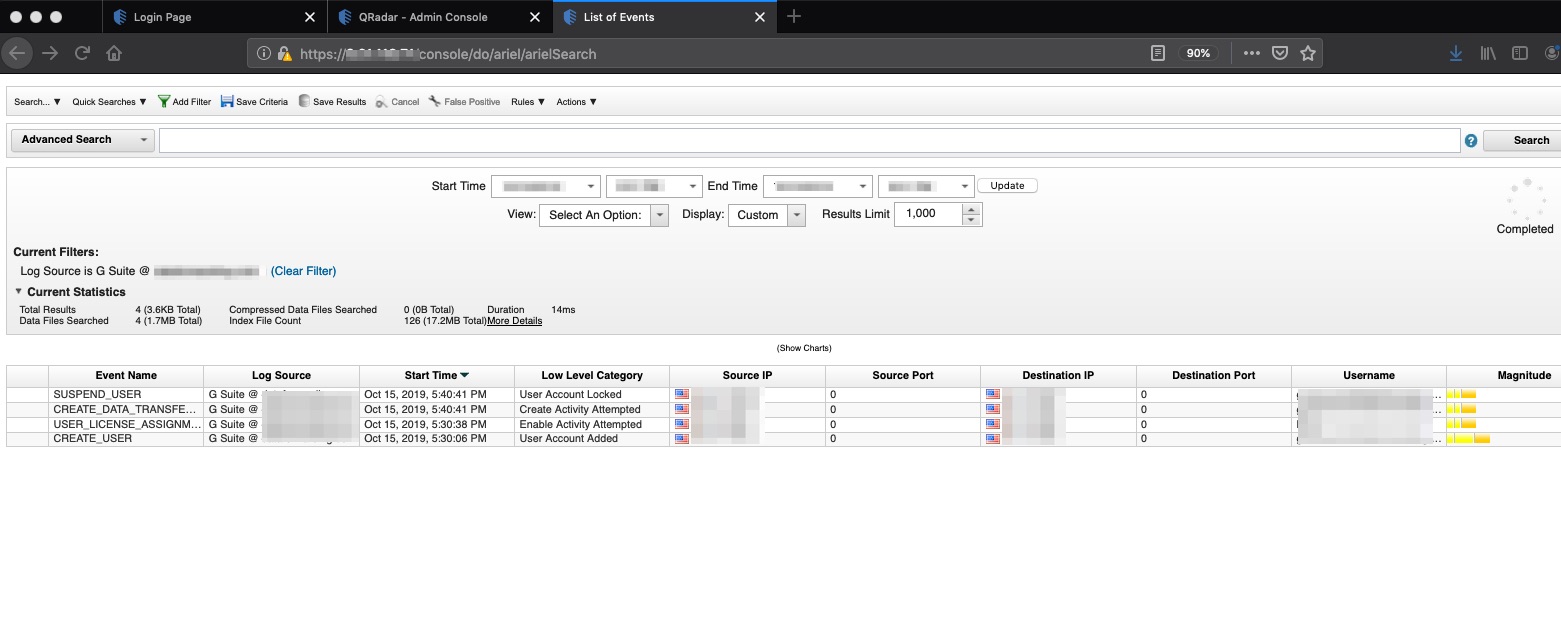Image resolution: width=1561 pixels, height=622 pixels.
Task: Click Save Results toolbar item
Action: [x=332, y=102]
